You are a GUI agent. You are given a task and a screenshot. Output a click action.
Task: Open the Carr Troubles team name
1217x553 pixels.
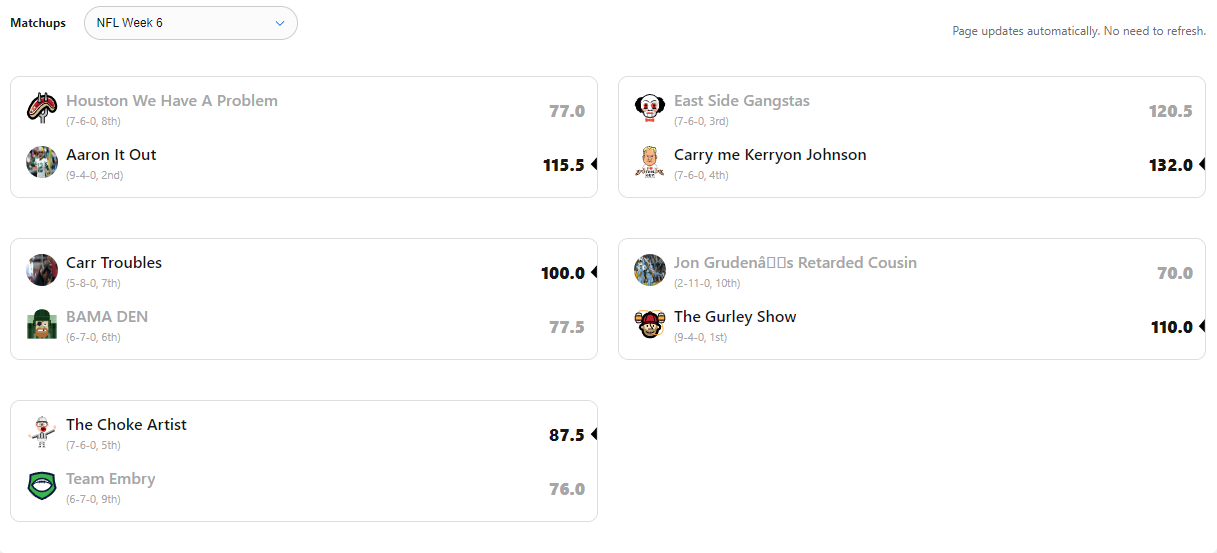pyautogui.click(x=114, y=263)
